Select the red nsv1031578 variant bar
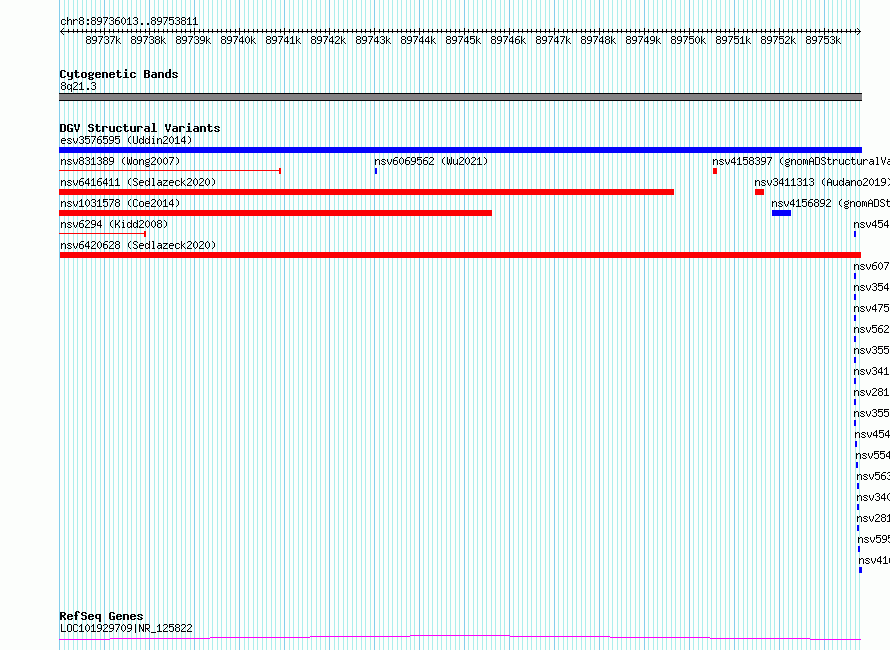The height and width of the screenshot is (650, 890). pos(275,213)
